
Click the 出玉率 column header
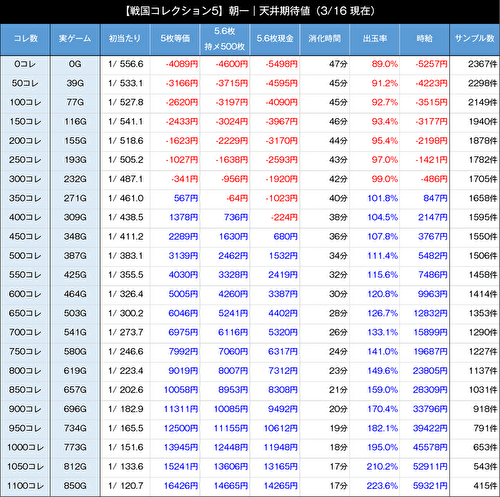375,39
